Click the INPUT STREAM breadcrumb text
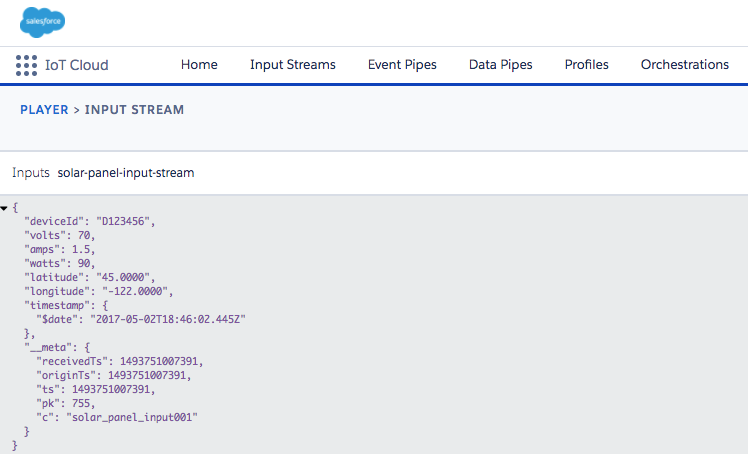The width and height of the screenshot is (748, 454). [134, 110]
